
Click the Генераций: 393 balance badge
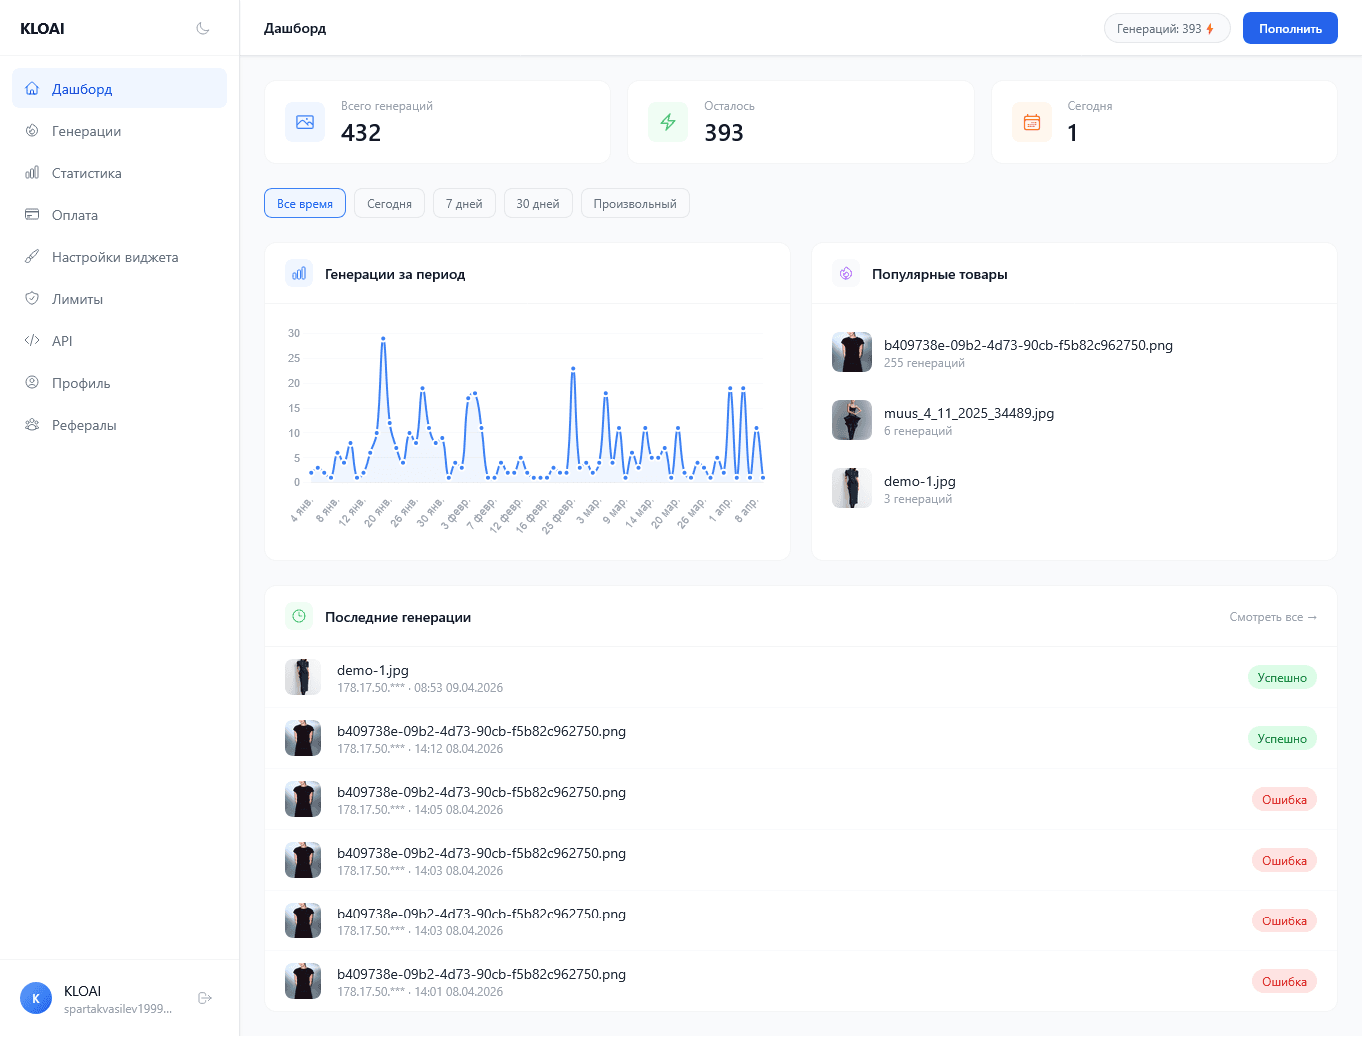tap(1166, 29)
